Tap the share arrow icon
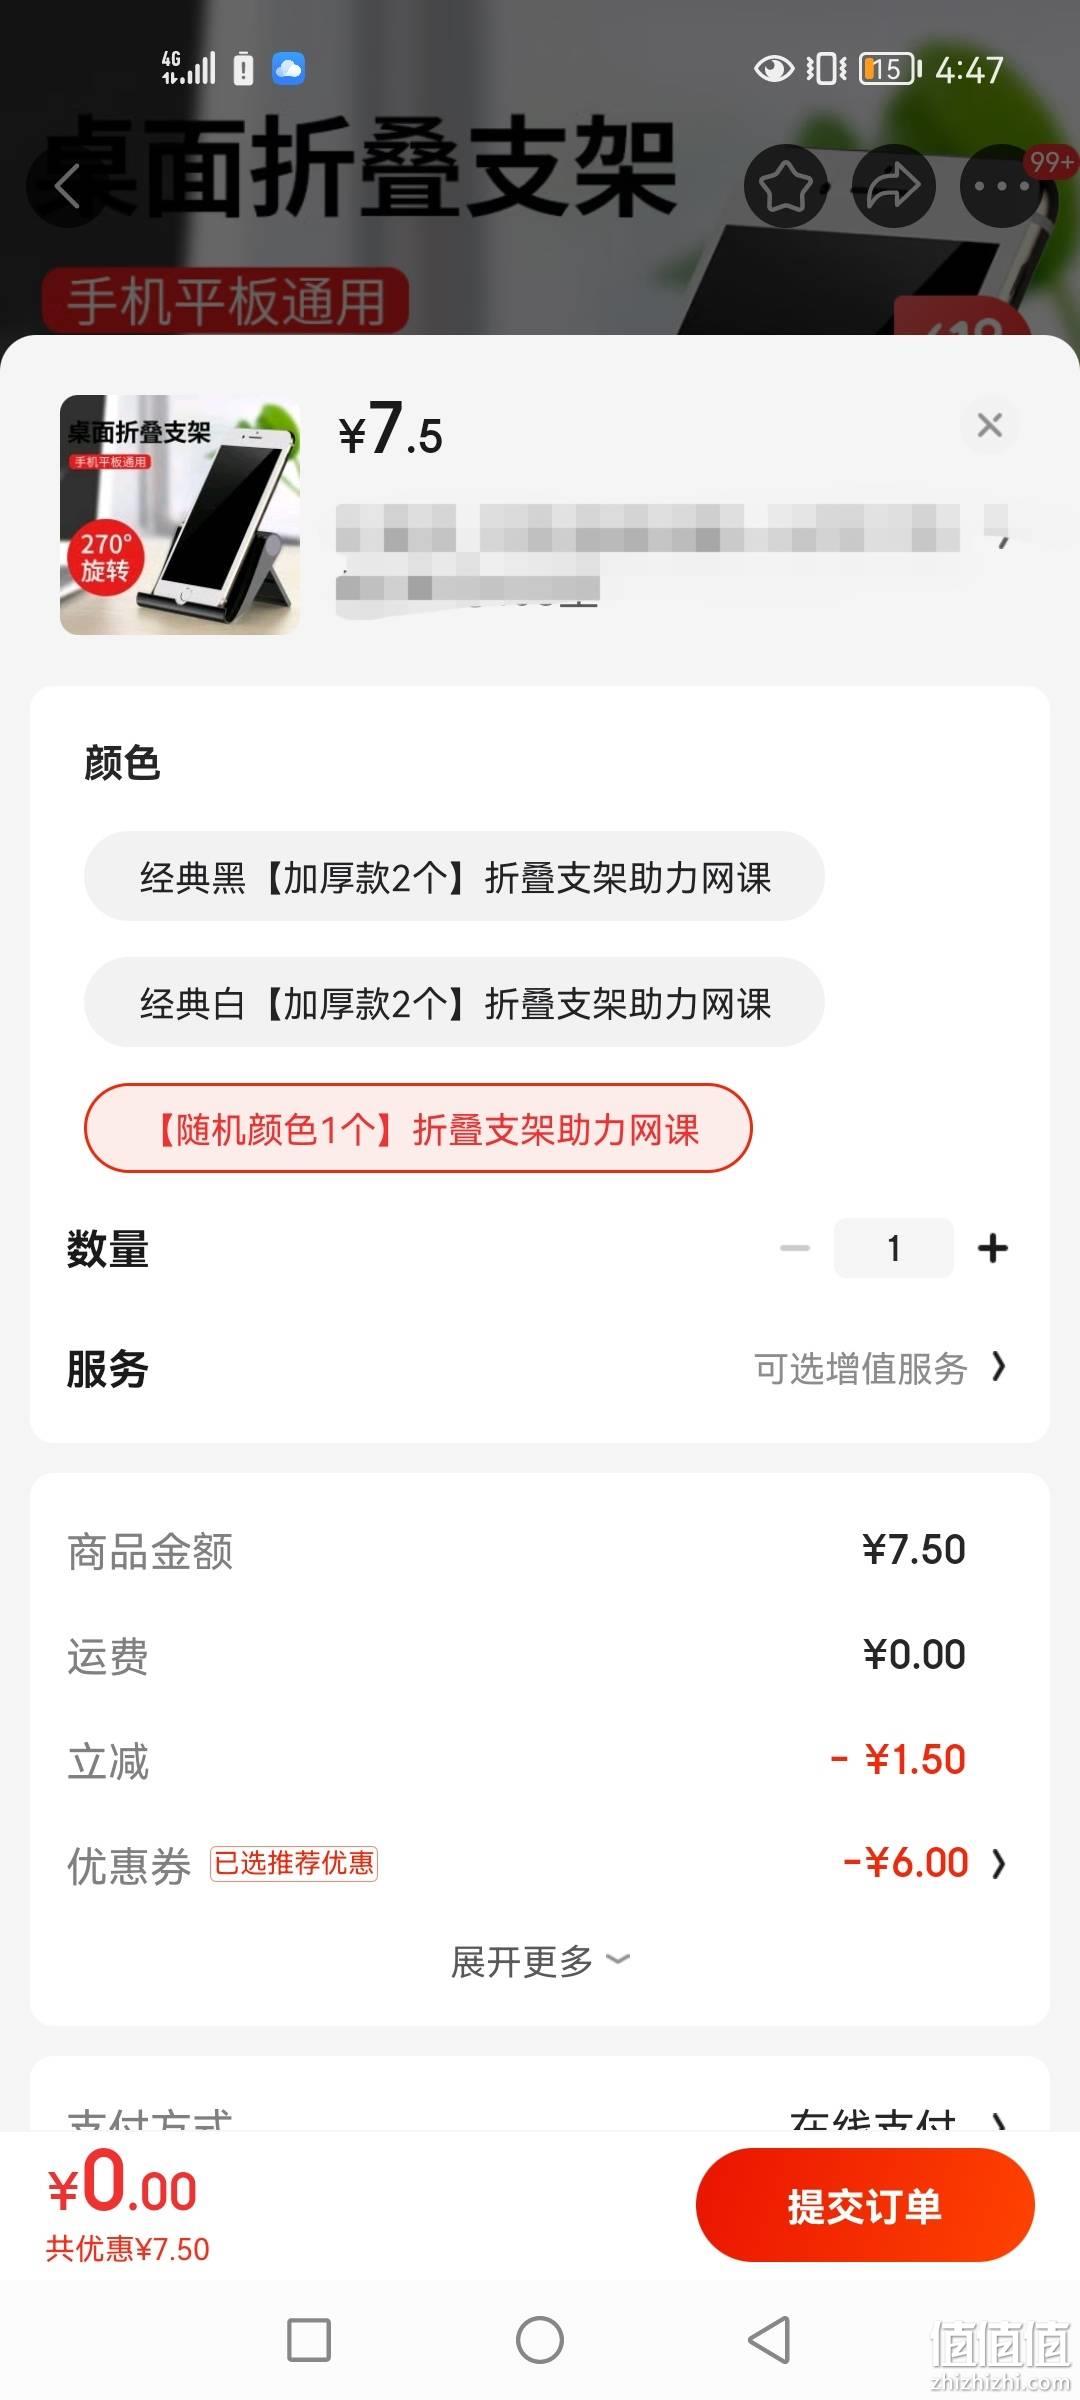This screenshot has height=2400, width=1080. point(893,186)
